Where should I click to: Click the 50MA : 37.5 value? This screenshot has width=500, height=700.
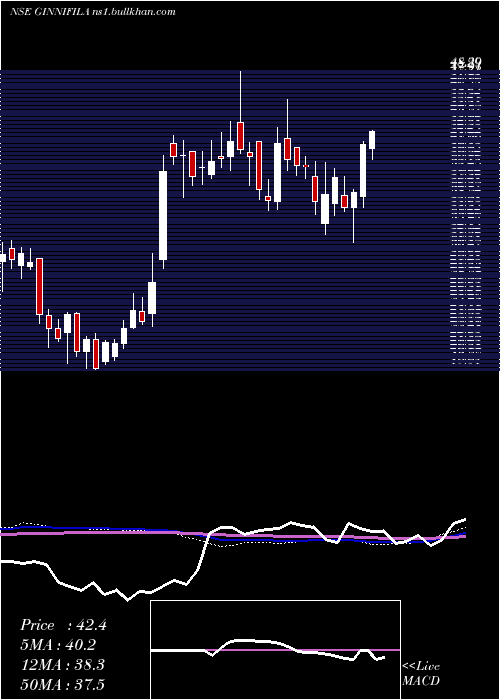(62, 684)
